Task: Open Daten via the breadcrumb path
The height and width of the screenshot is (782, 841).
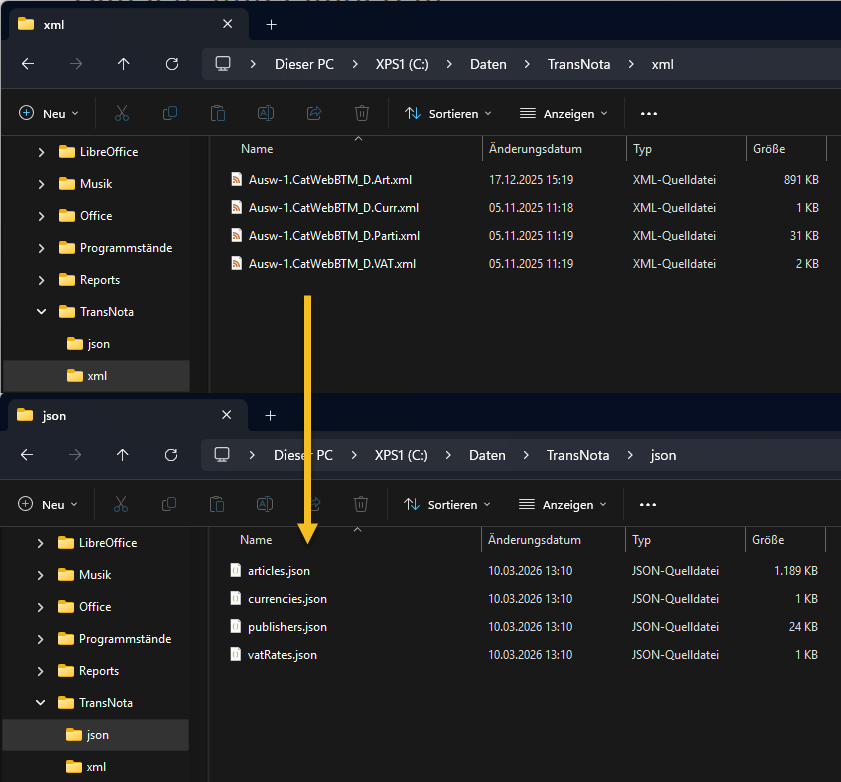Action: tap(488, 63)
